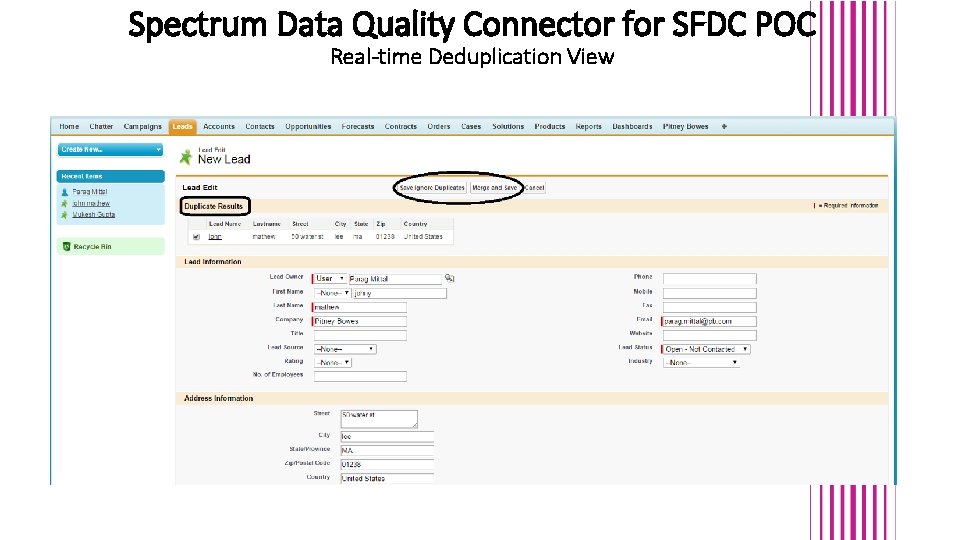Click the Zip/Postal Code field
Screen dimensions: 960x540
point(387,465)
